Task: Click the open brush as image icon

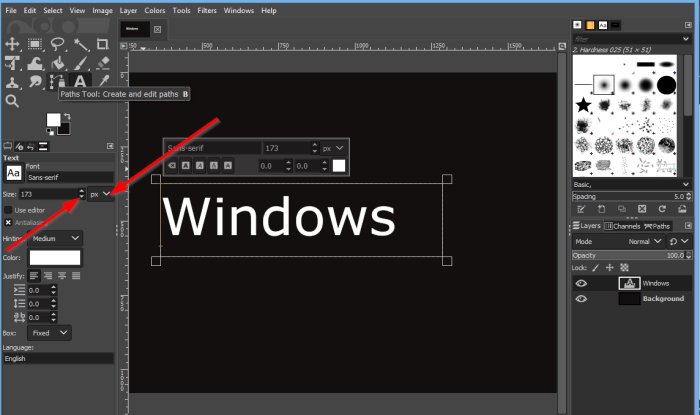Action: [x=682, y=209]
